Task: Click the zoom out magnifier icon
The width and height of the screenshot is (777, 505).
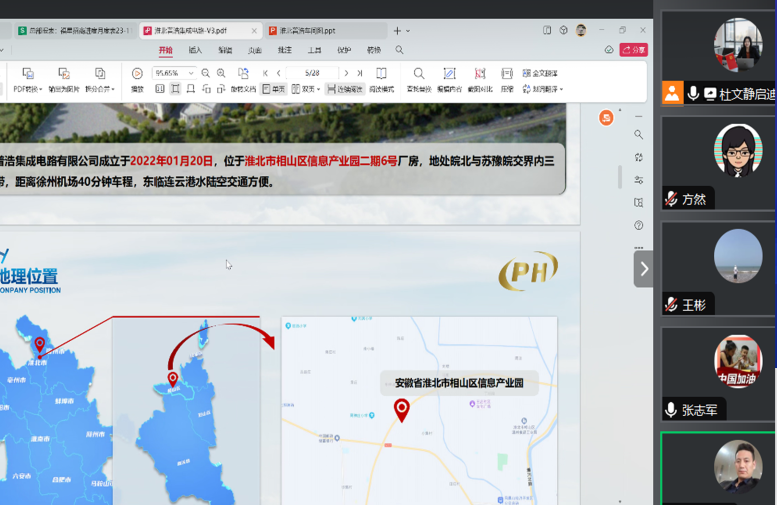Action: coord(206,73)
